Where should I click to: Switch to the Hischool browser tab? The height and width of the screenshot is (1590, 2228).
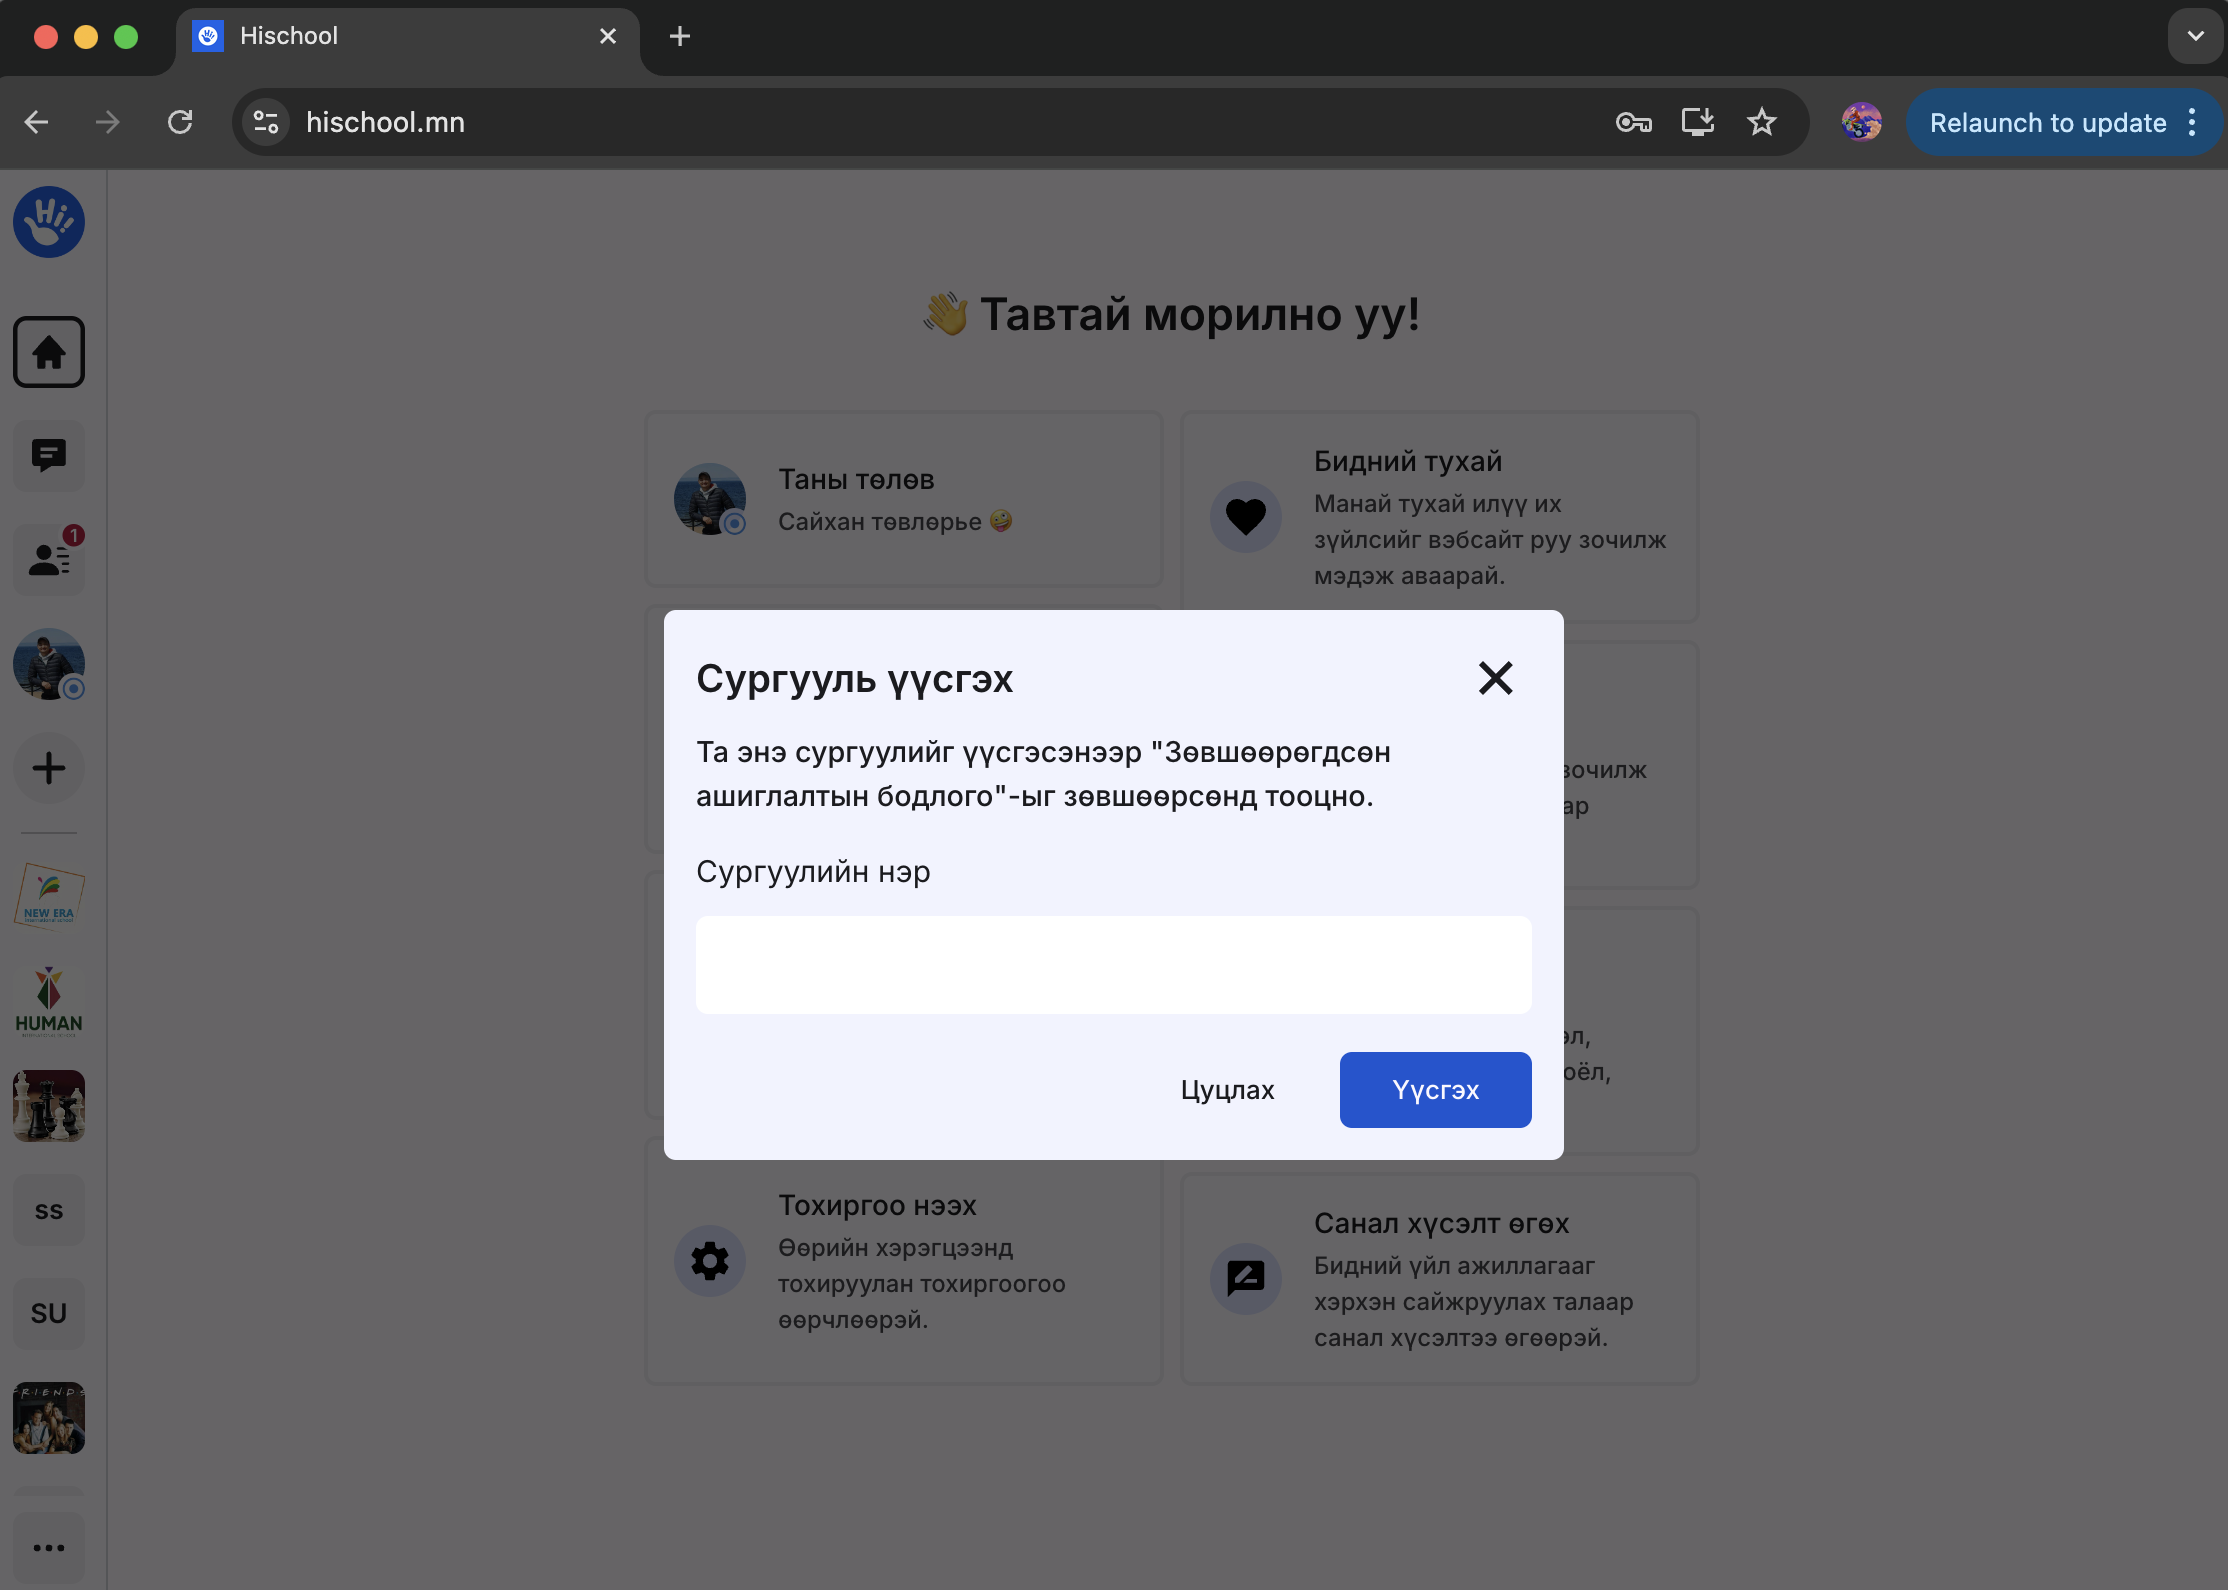click(390, 36)
